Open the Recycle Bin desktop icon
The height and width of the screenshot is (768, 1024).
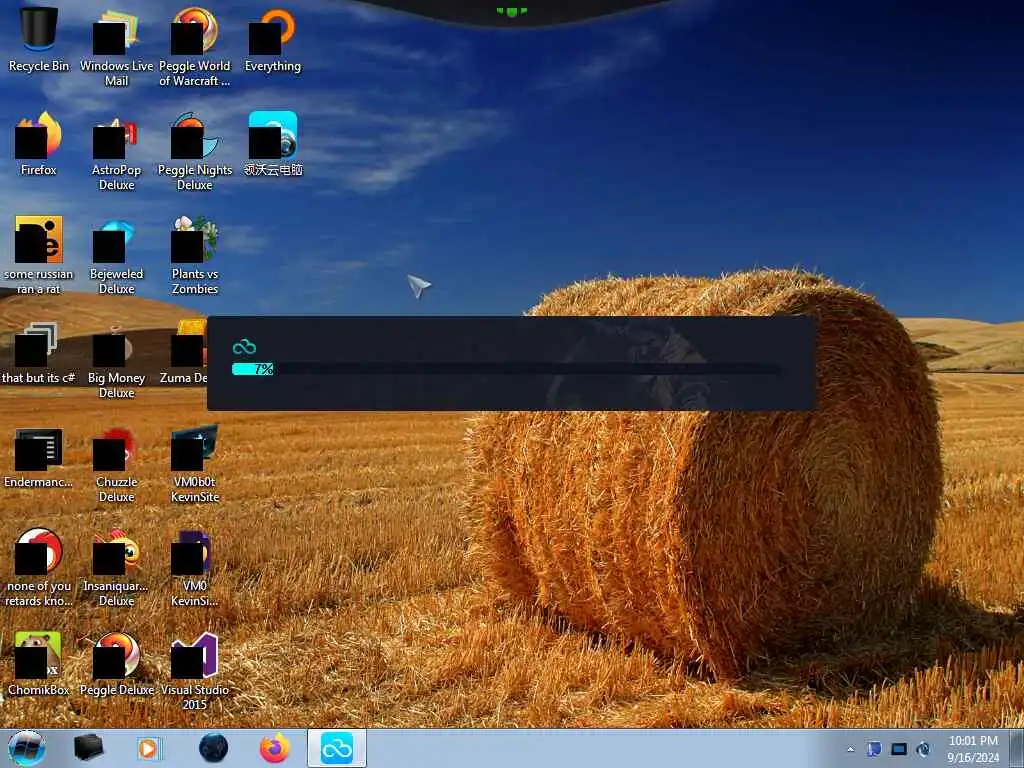click(x=39, y=39)
